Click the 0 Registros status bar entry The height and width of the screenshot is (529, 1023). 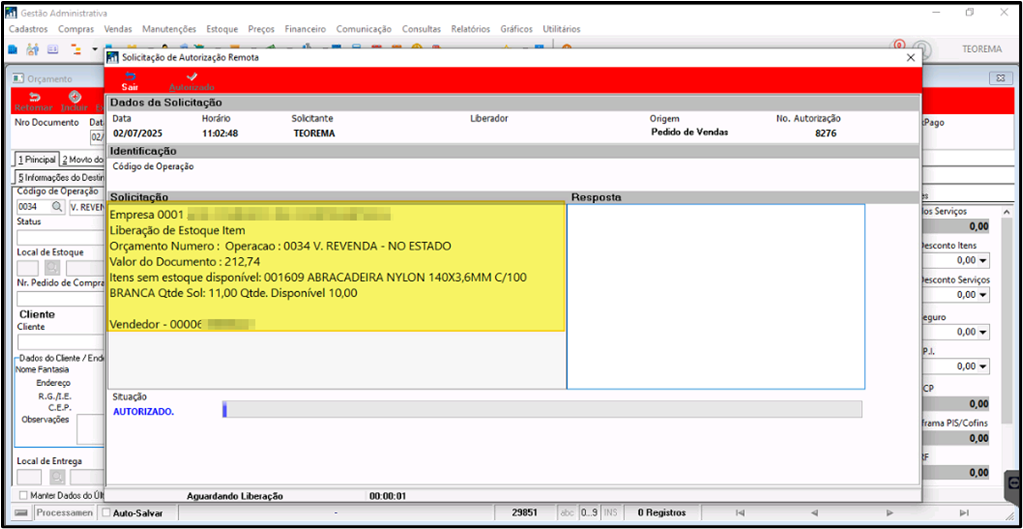click(661, 513)
